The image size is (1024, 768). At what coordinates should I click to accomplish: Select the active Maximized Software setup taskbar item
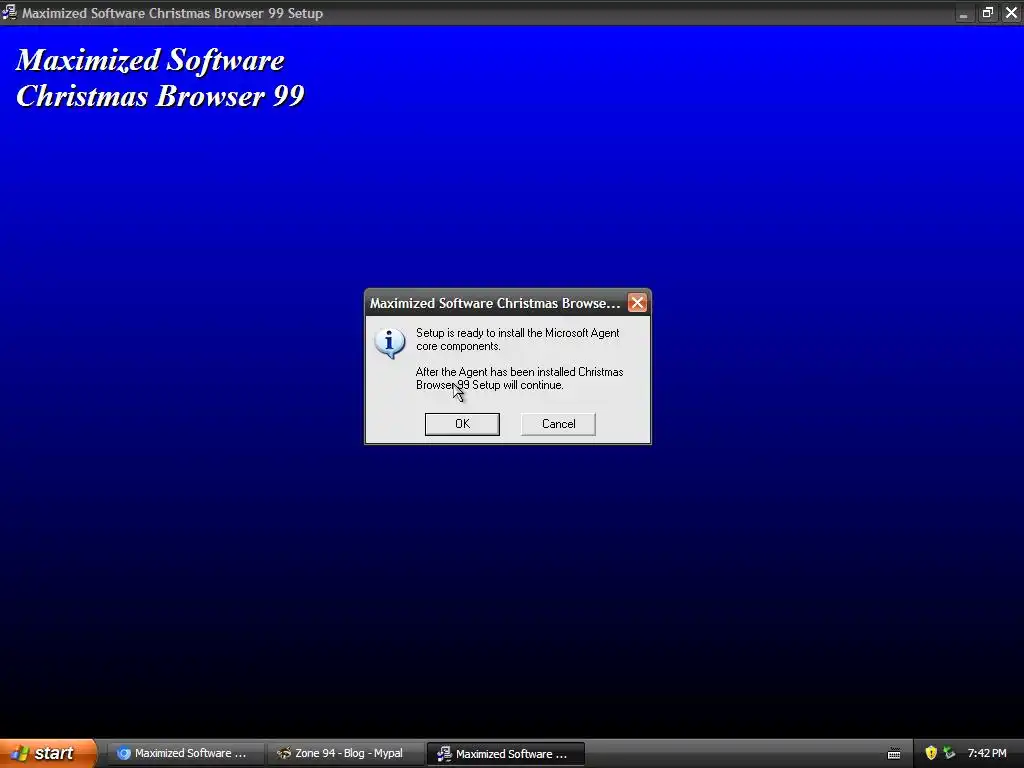(505, 754)
